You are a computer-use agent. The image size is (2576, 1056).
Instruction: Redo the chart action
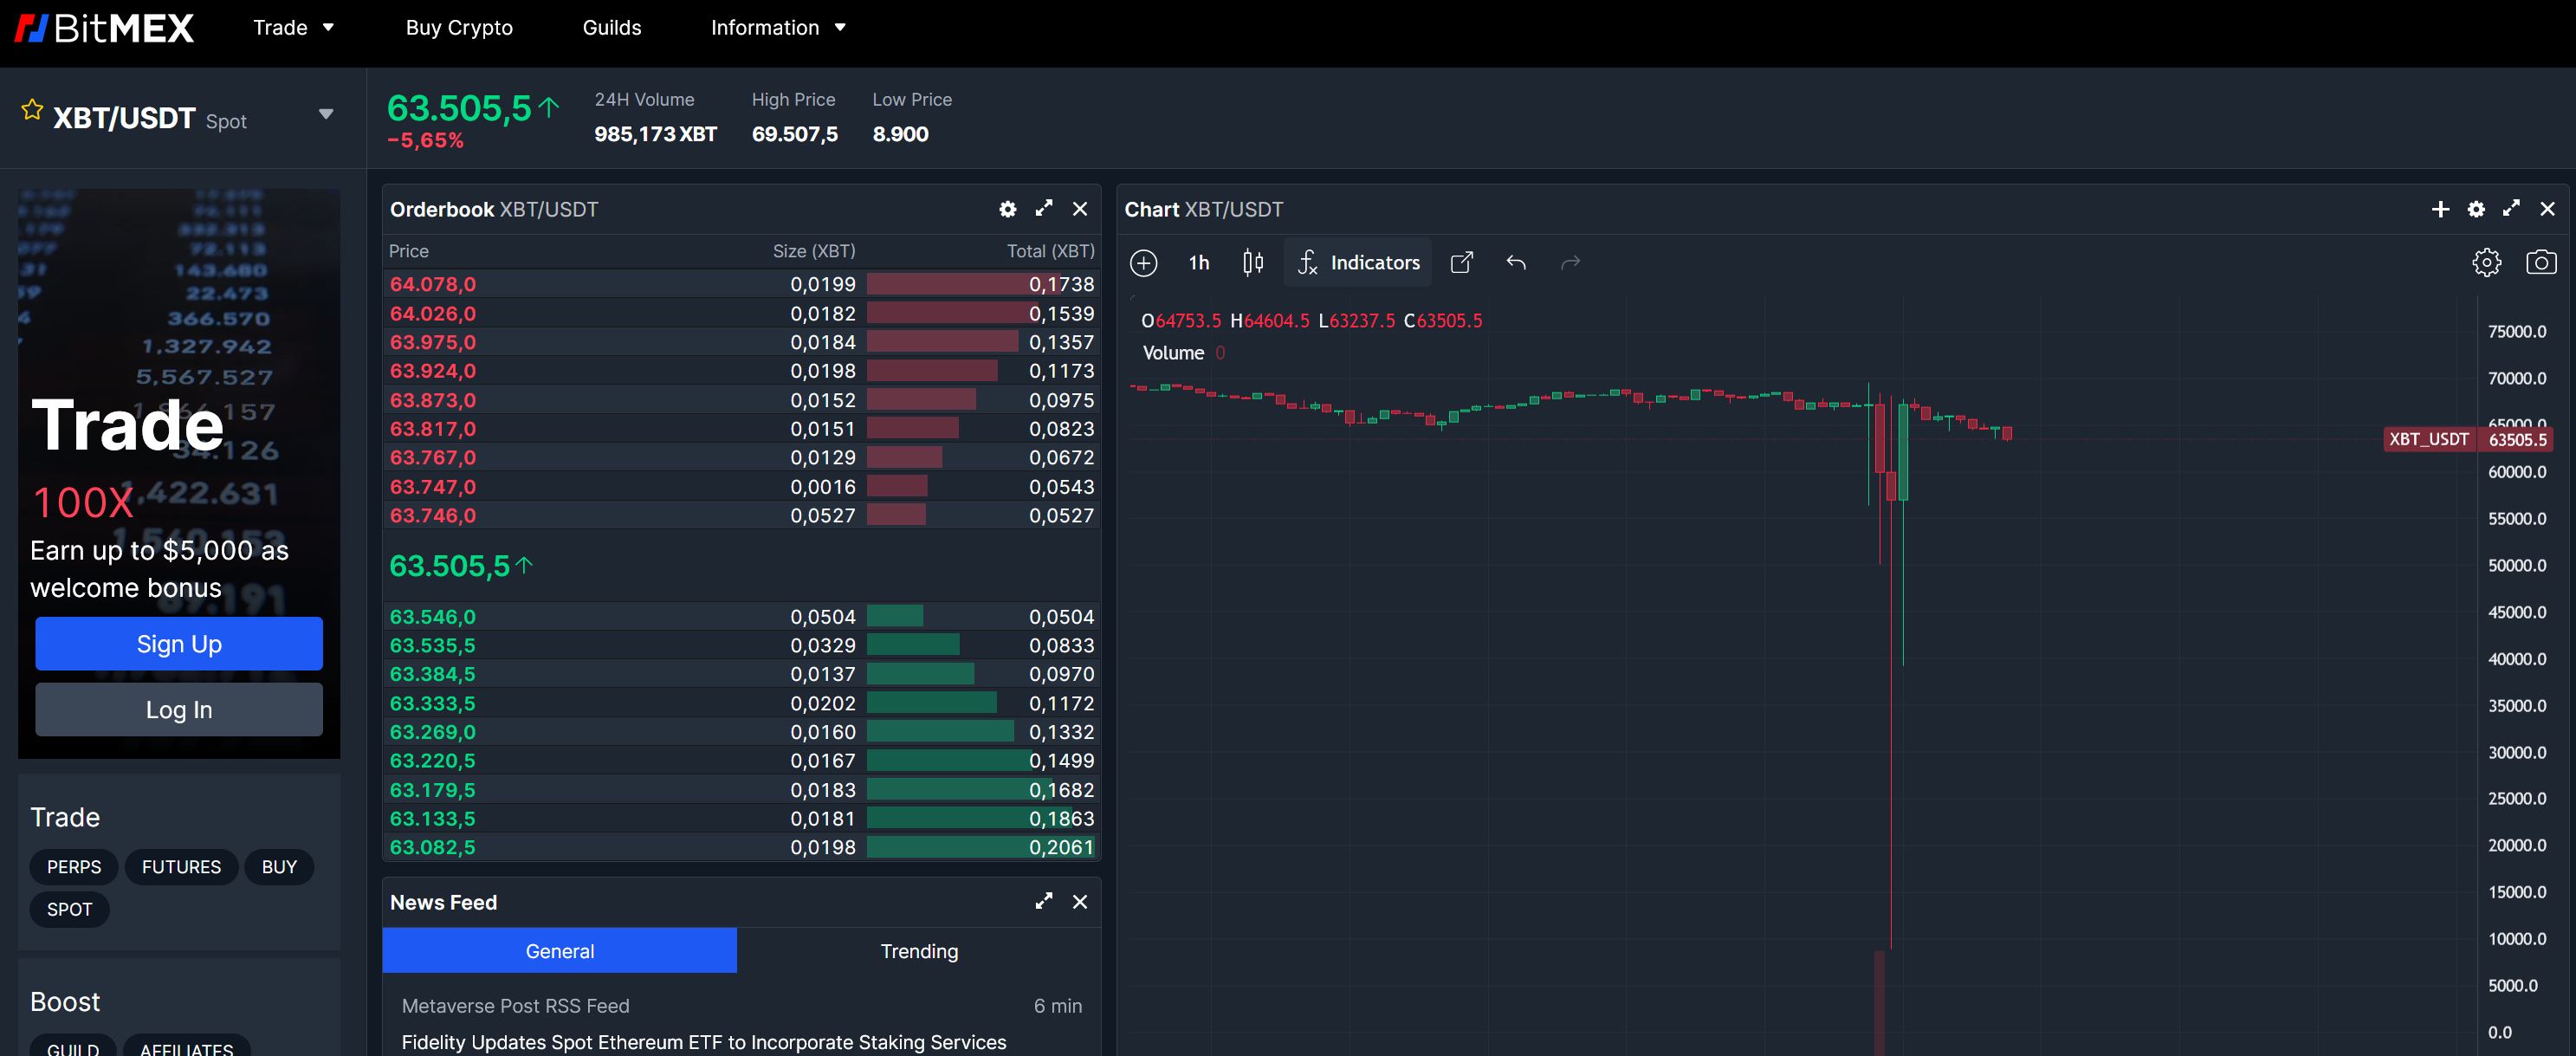click(1571, 263)
